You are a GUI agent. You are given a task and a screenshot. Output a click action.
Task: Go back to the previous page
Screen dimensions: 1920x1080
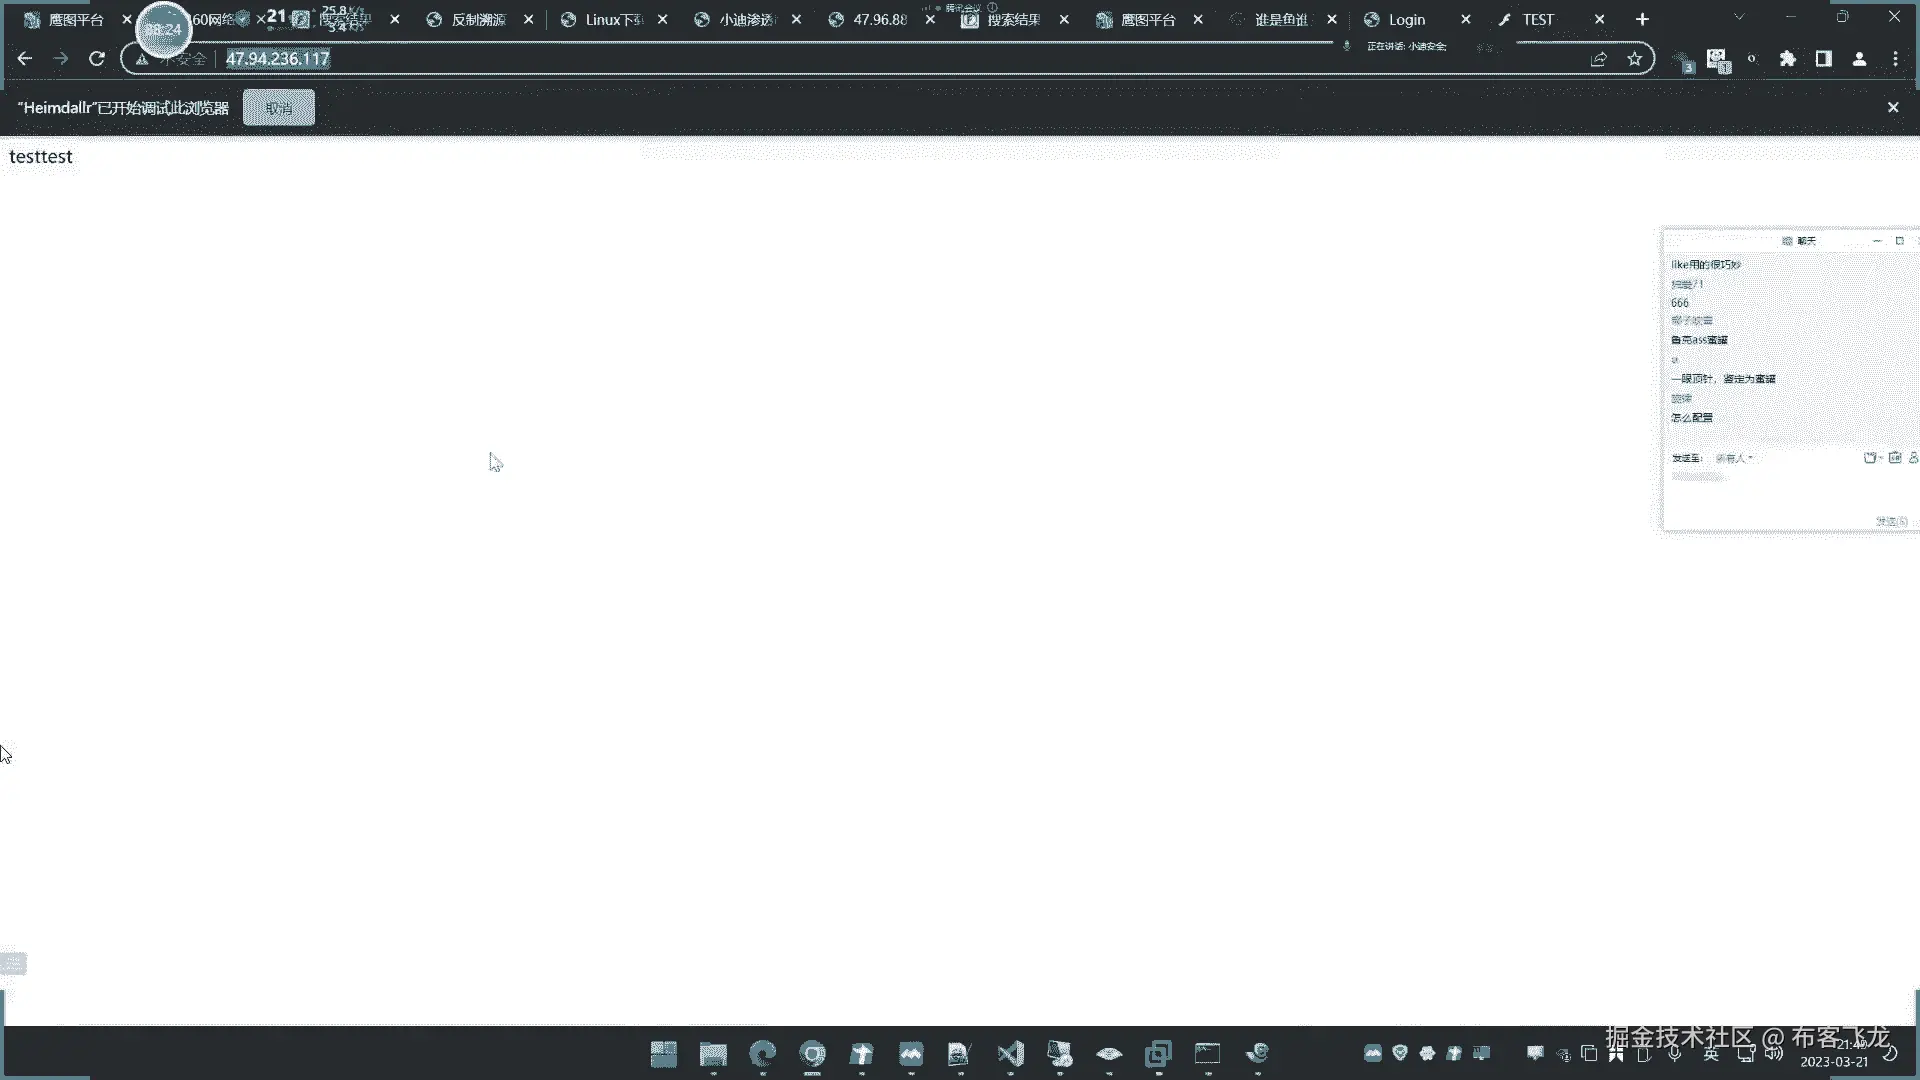pos(25,59)
